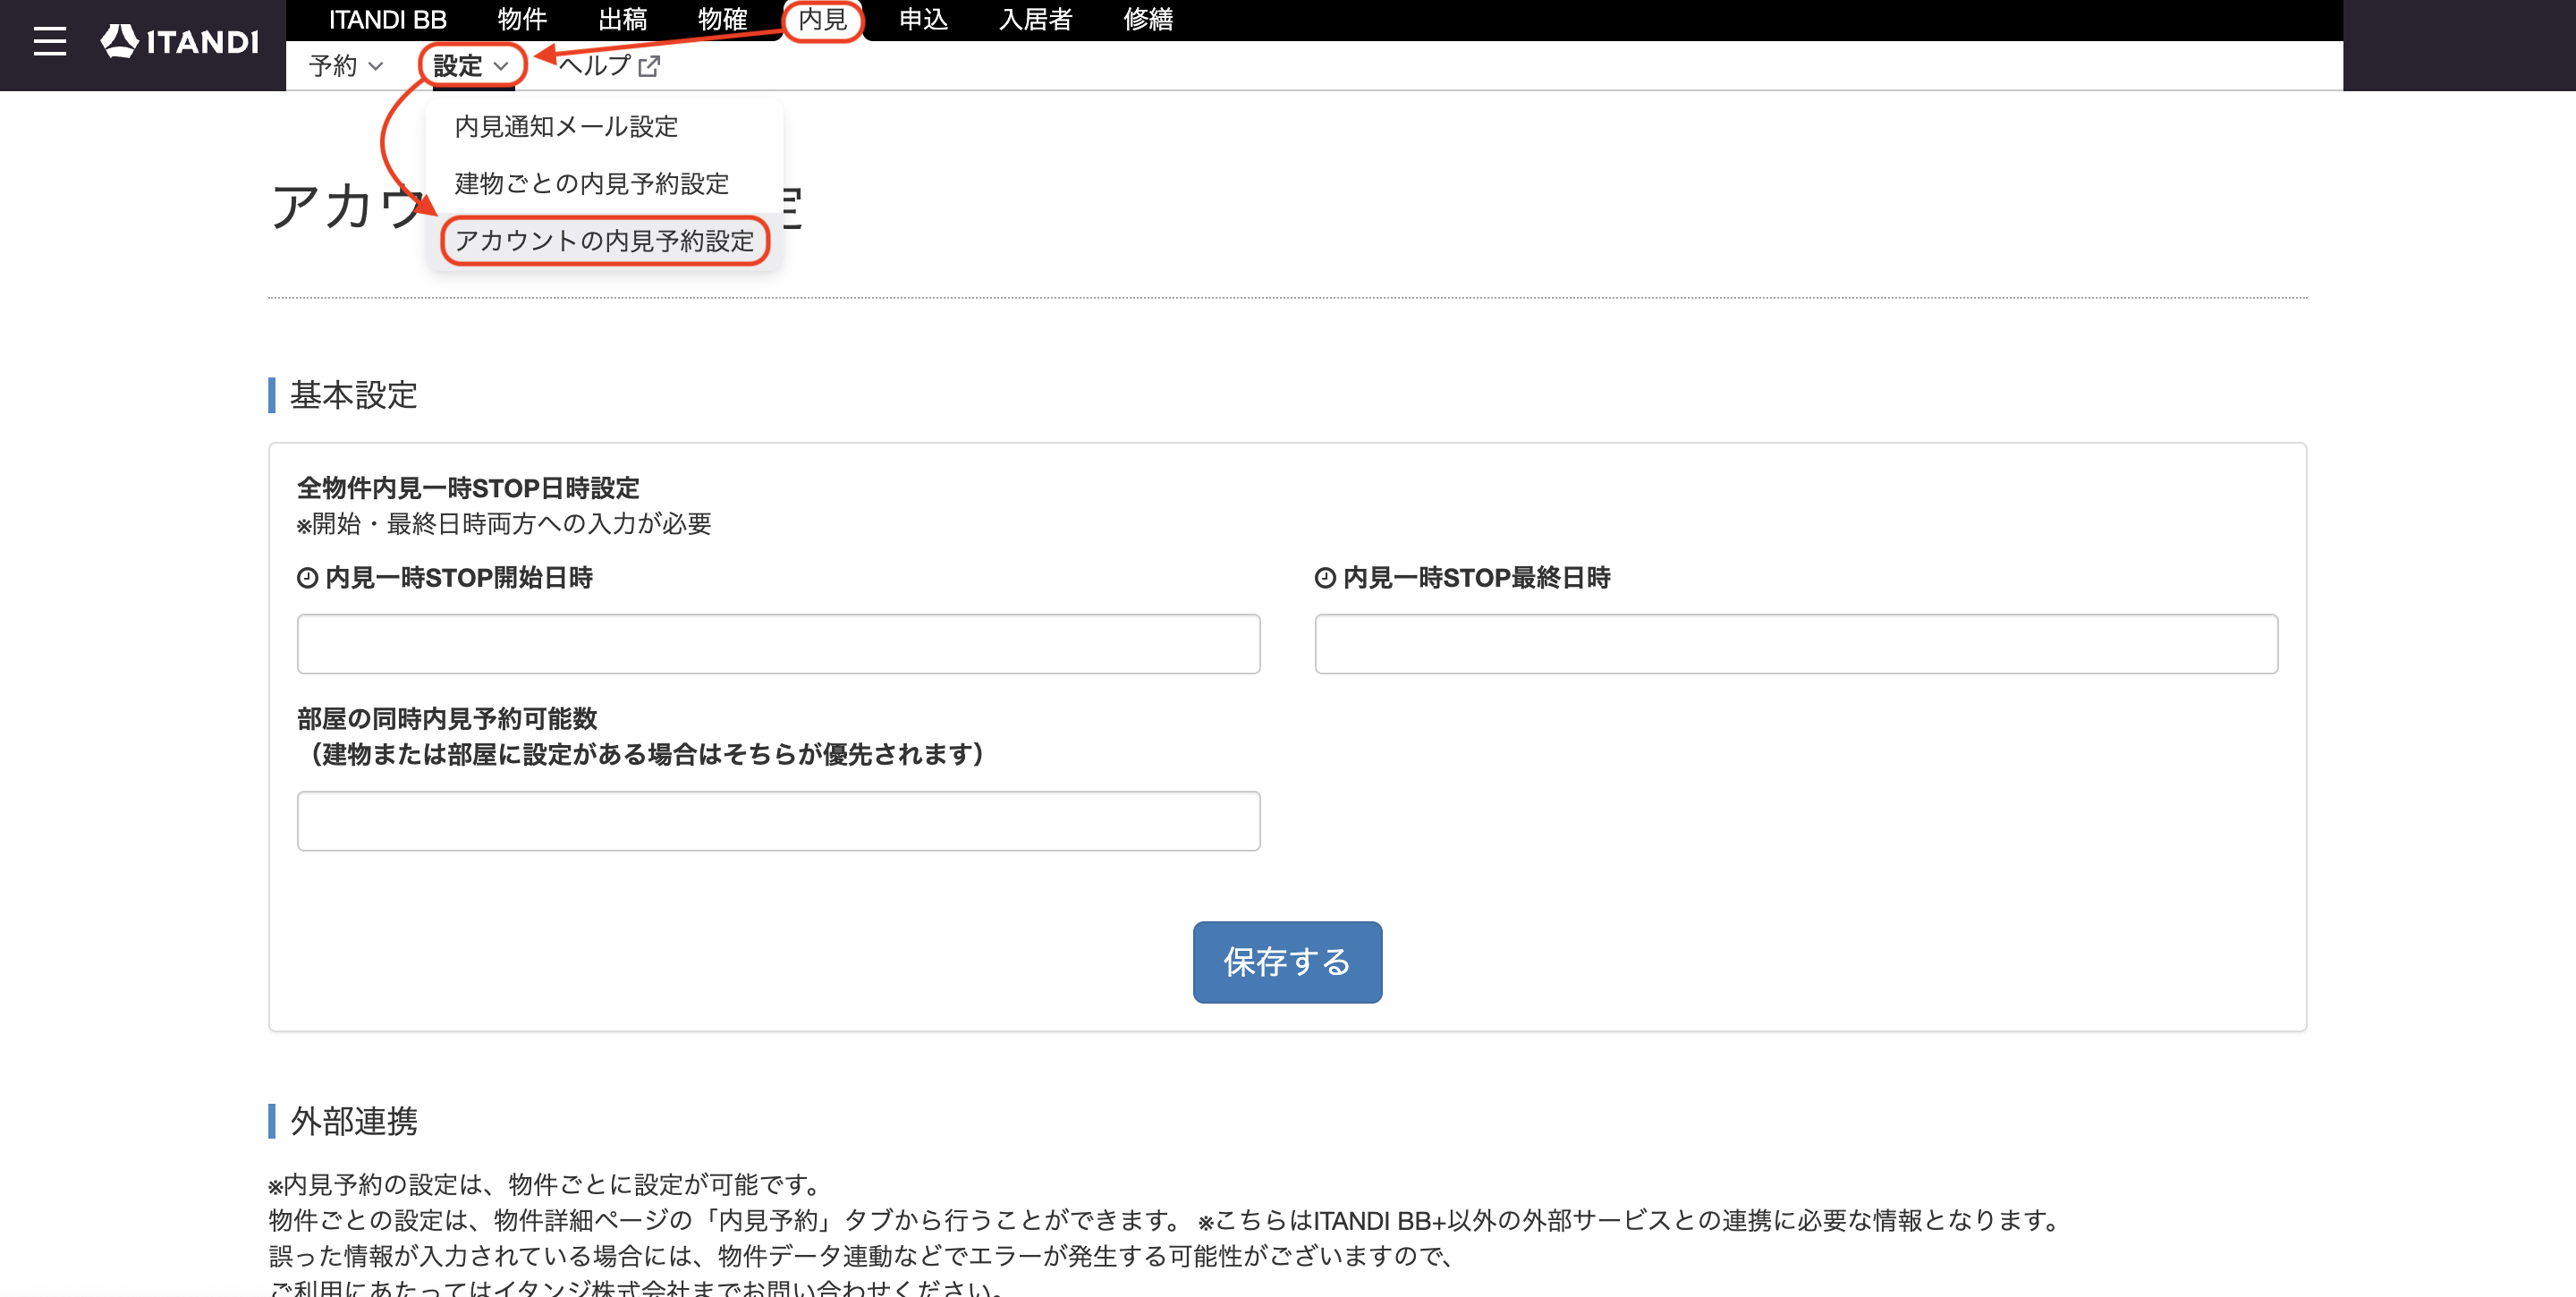
Task: Switch to the 入居者 tab
Action: 1035,19
